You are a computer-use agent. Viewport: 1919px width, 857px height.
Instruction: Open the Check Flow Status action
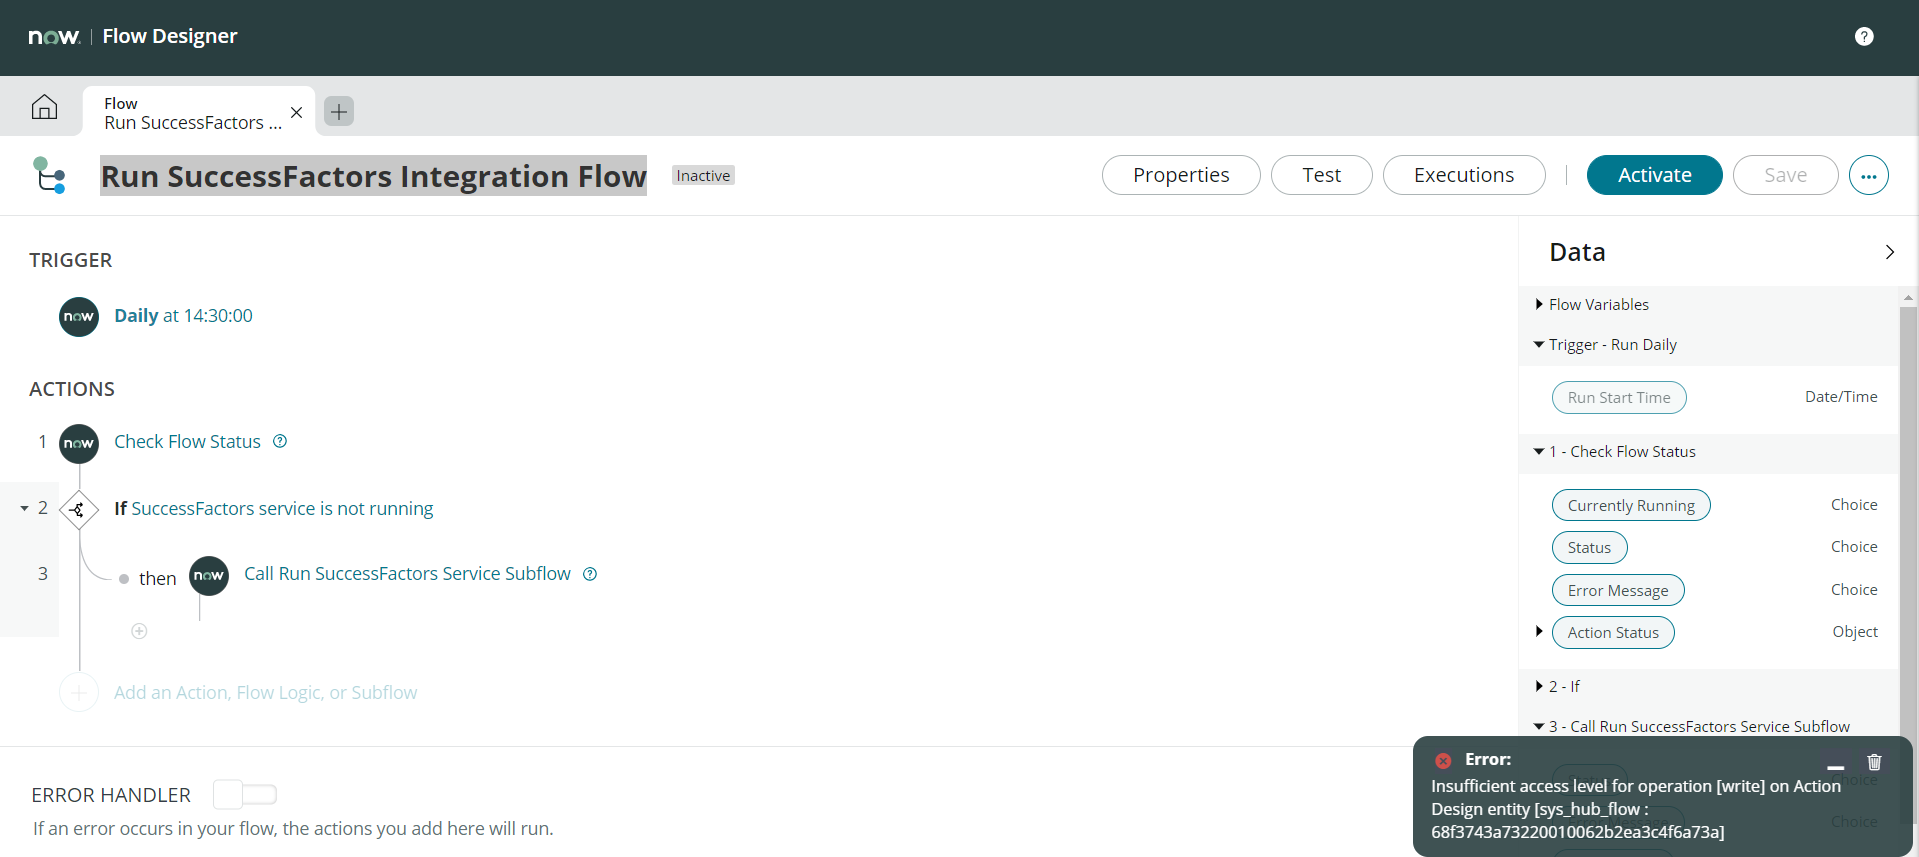[x=187, y=441]
